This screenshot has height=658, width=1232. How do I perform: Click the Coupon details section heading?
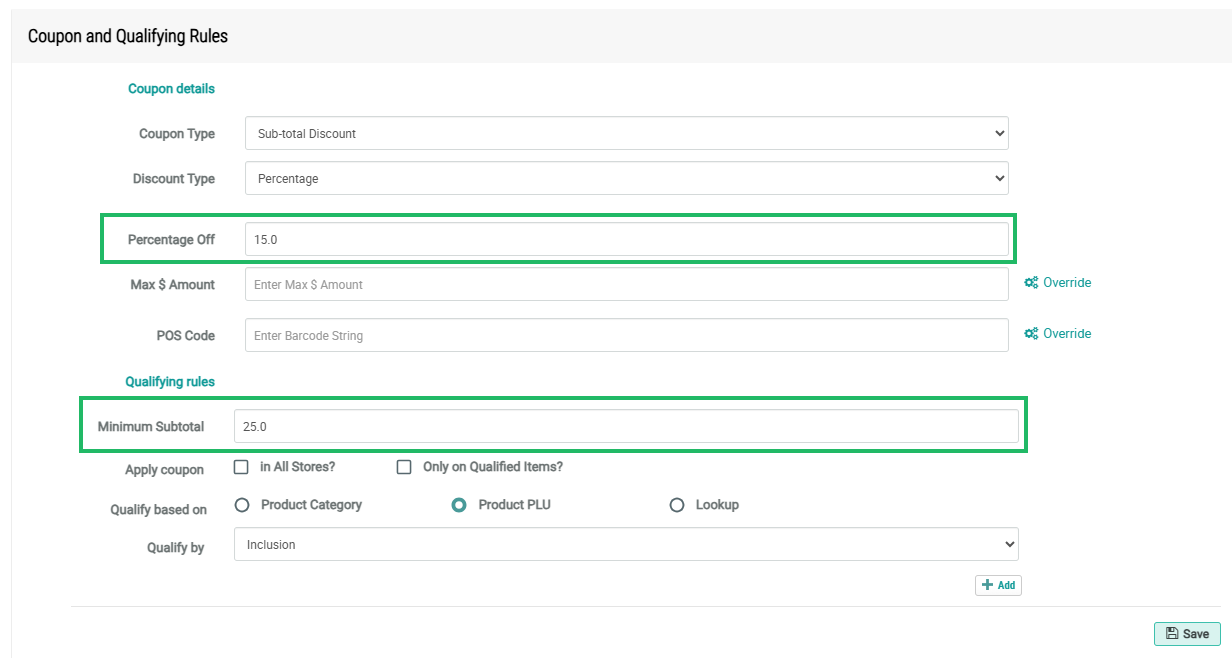171,89
